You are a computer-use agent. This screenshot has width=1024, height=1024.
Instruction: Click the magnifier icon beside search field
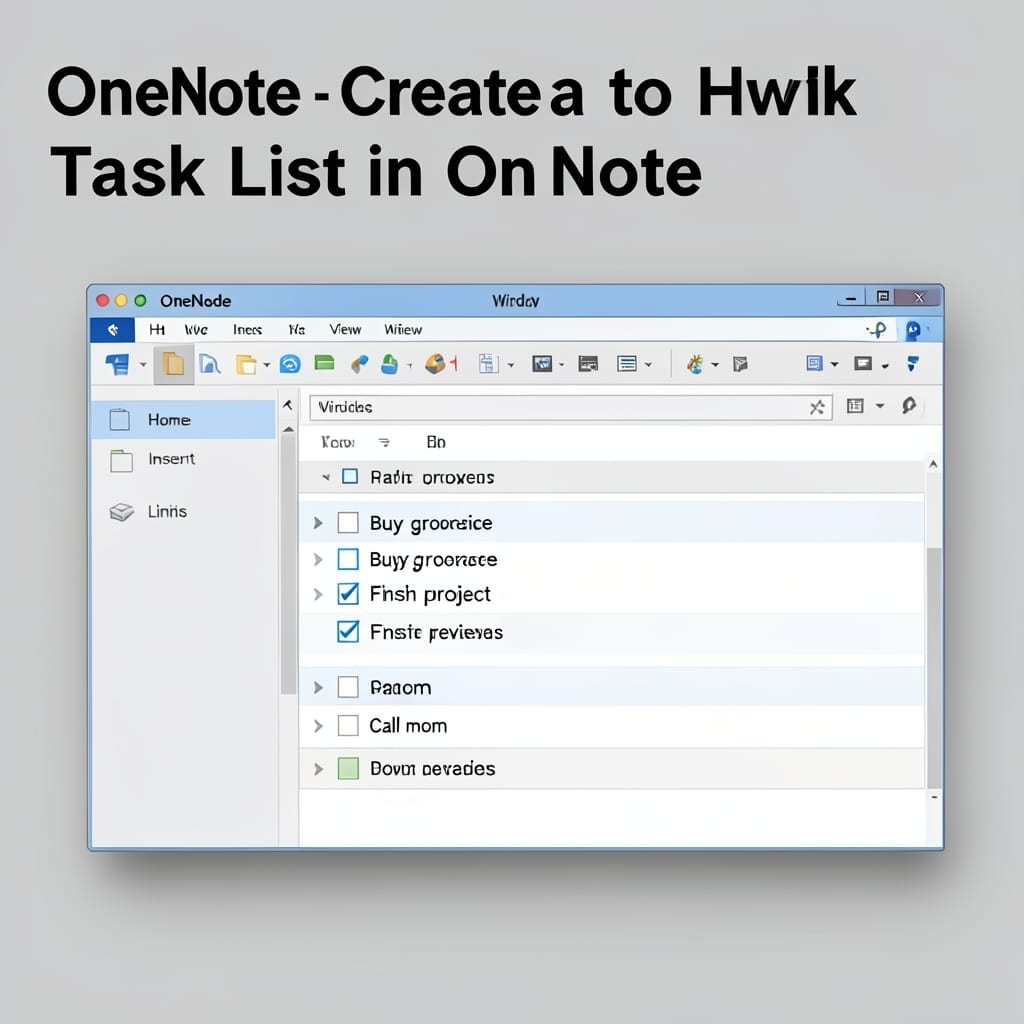coord(908,406)
